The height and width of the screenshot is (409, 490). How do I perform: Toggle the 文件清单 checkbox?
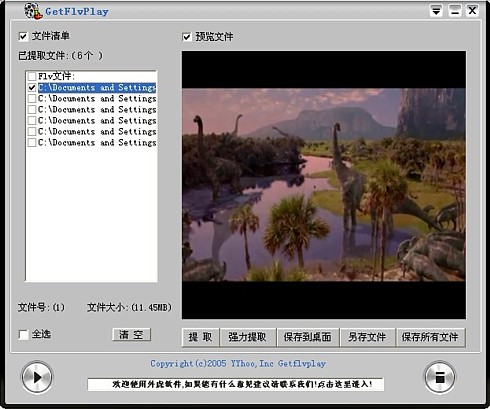[23, 36]
